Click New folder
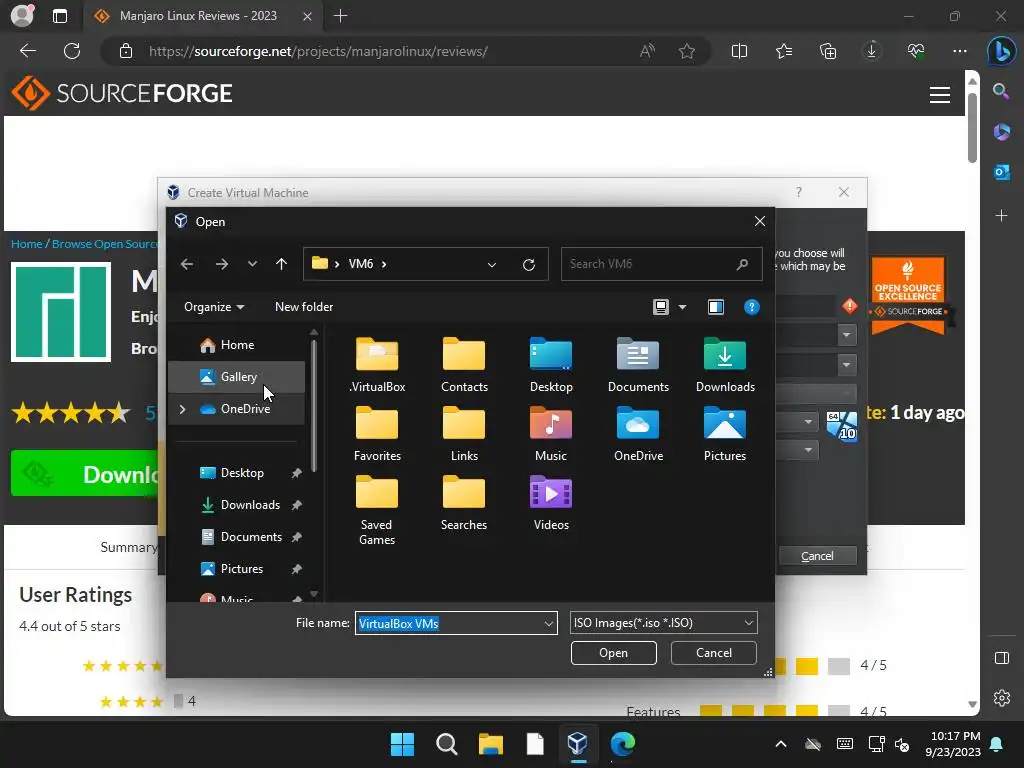This screenshot has width=1024, height=768. (x=304, y=307)
